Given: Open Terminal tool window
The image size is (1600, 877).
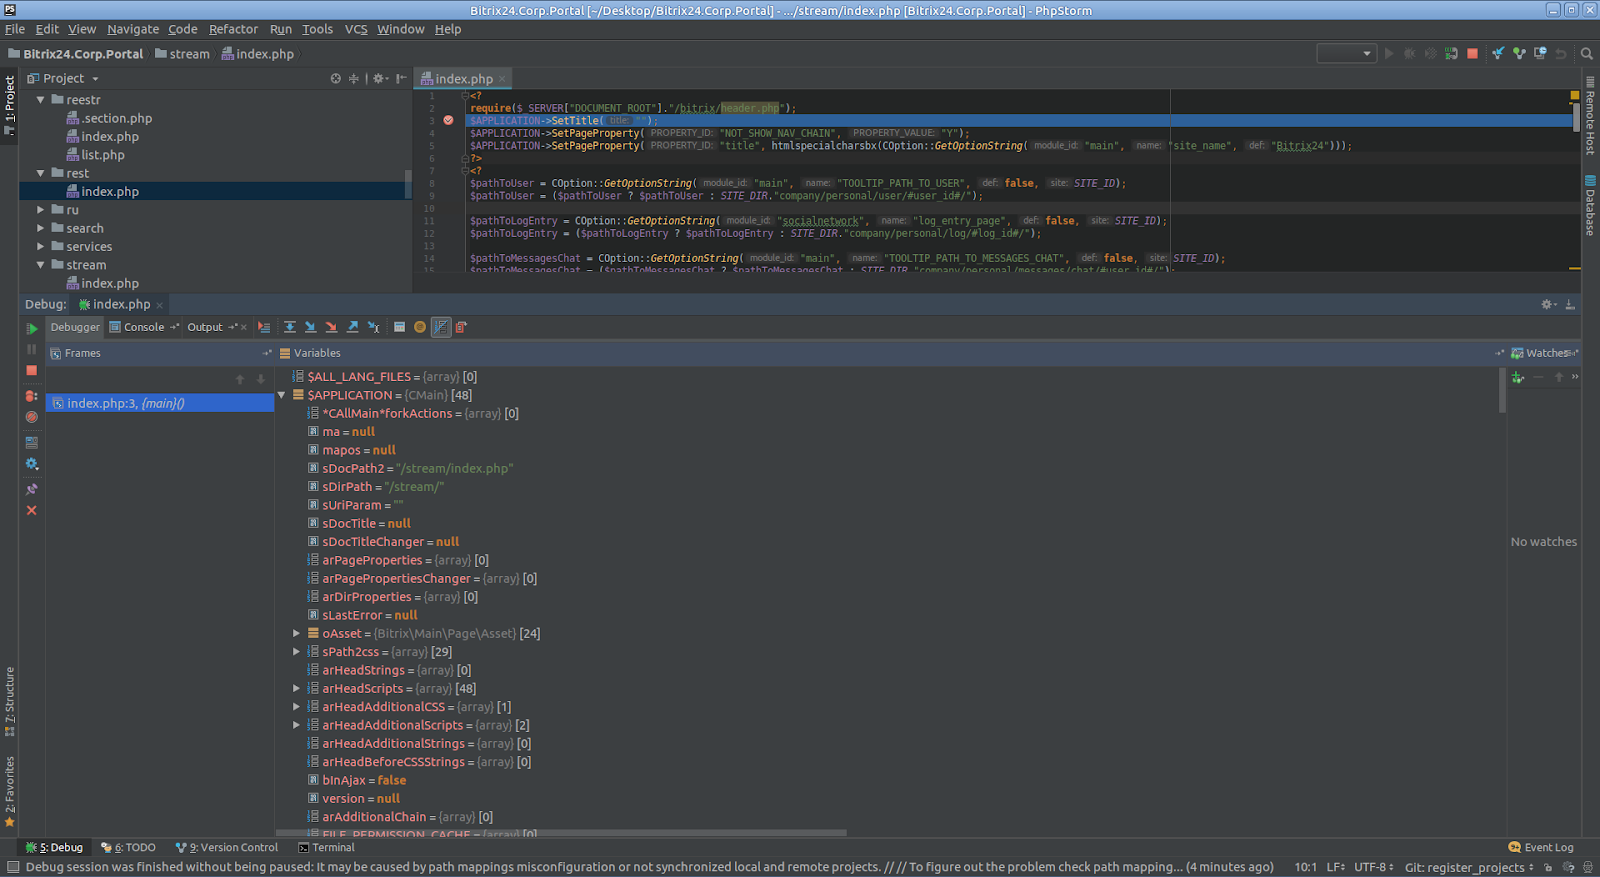Looking at the screenshot, I should 326,847.
